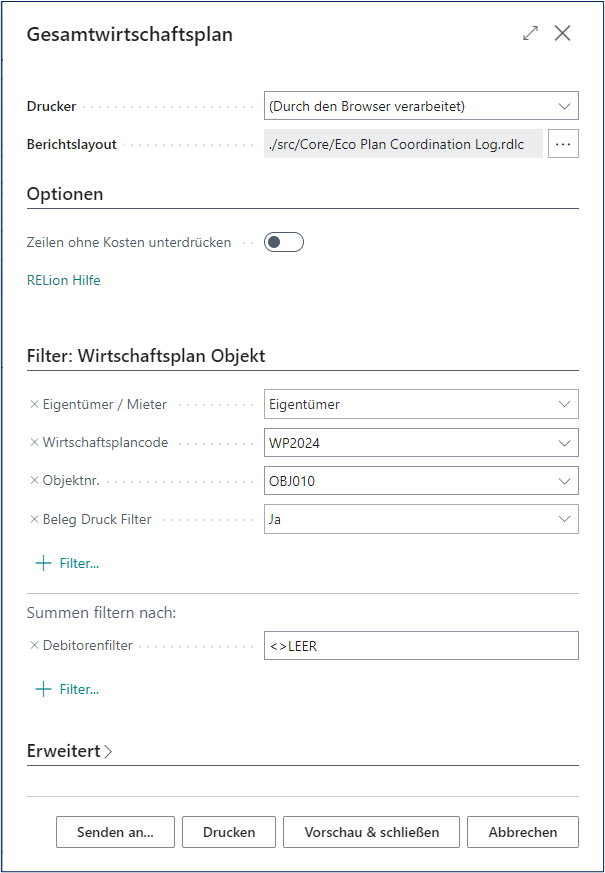
Task: Open the Eigentümer / Mieter dropdown
Action: click(x=565, y=405)
